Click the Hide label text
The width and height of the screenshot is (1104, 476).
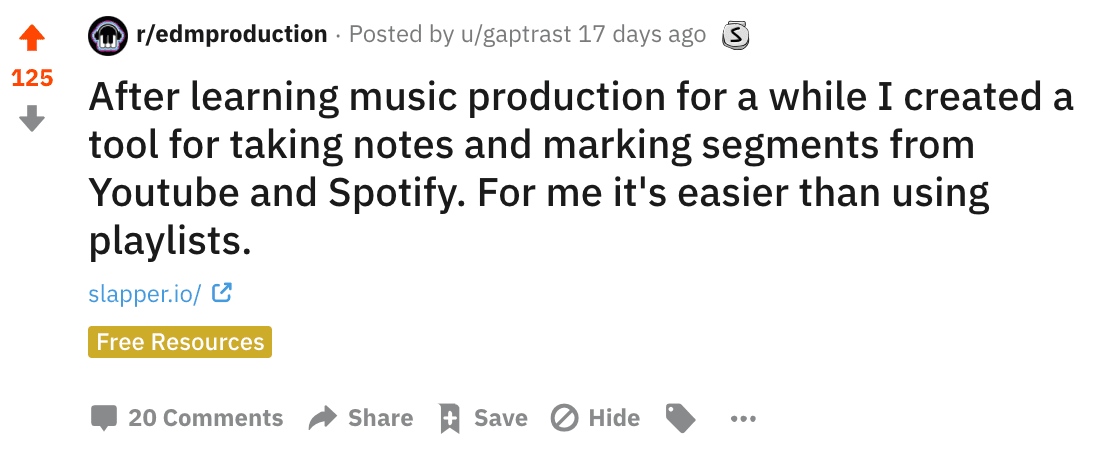614,418
